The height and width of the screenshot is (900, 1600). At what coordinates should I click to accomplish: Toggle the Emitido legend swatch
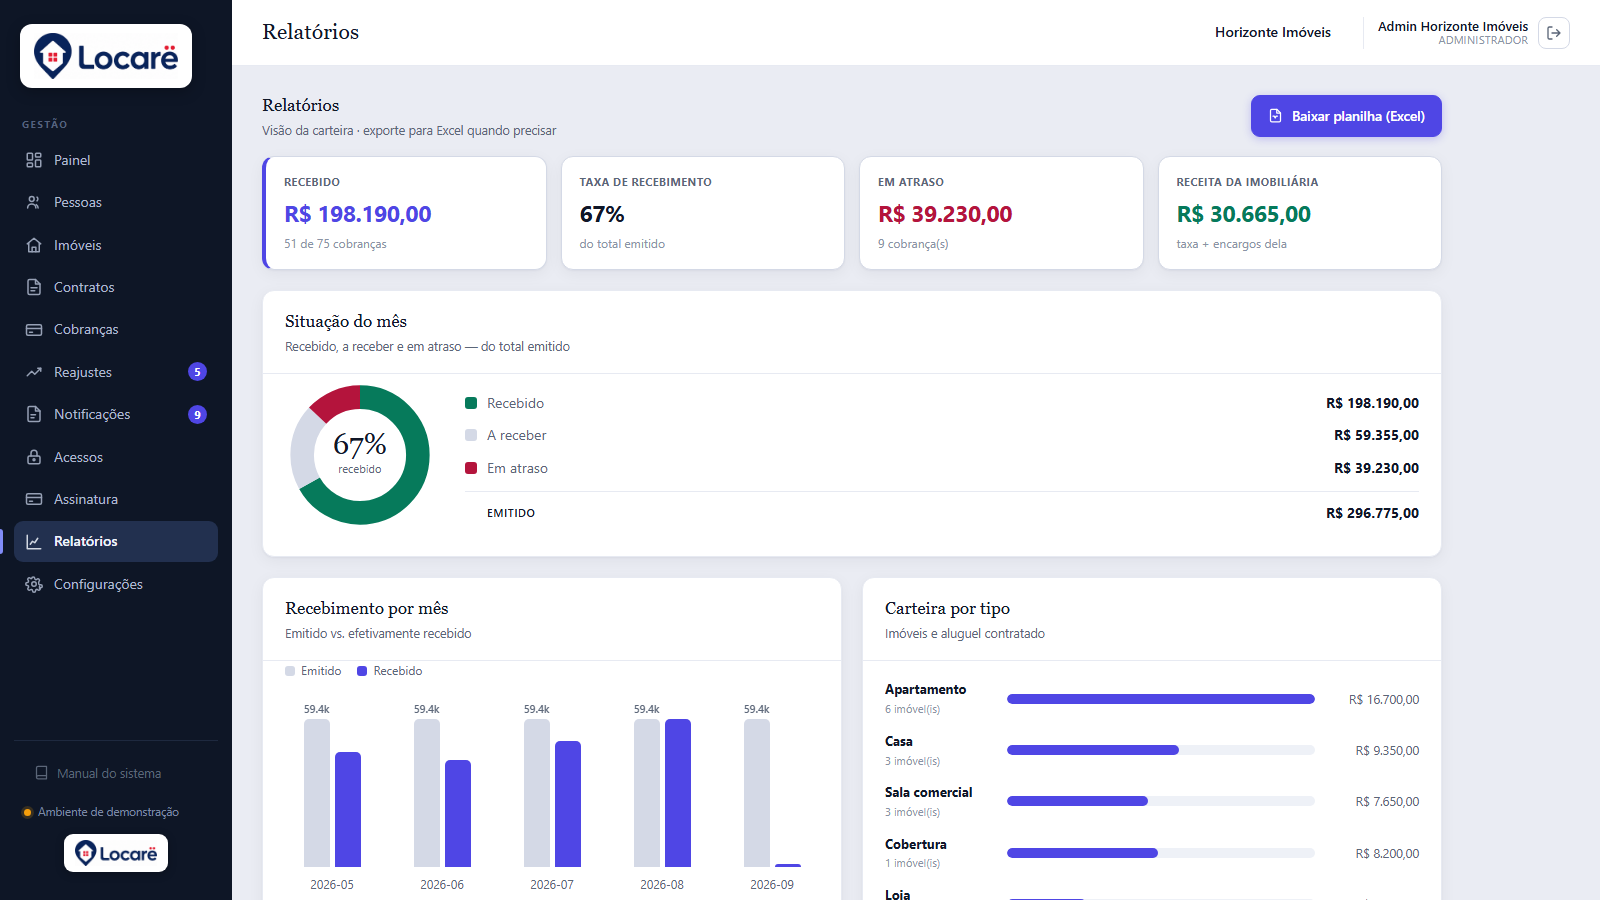tap(290, 671)
